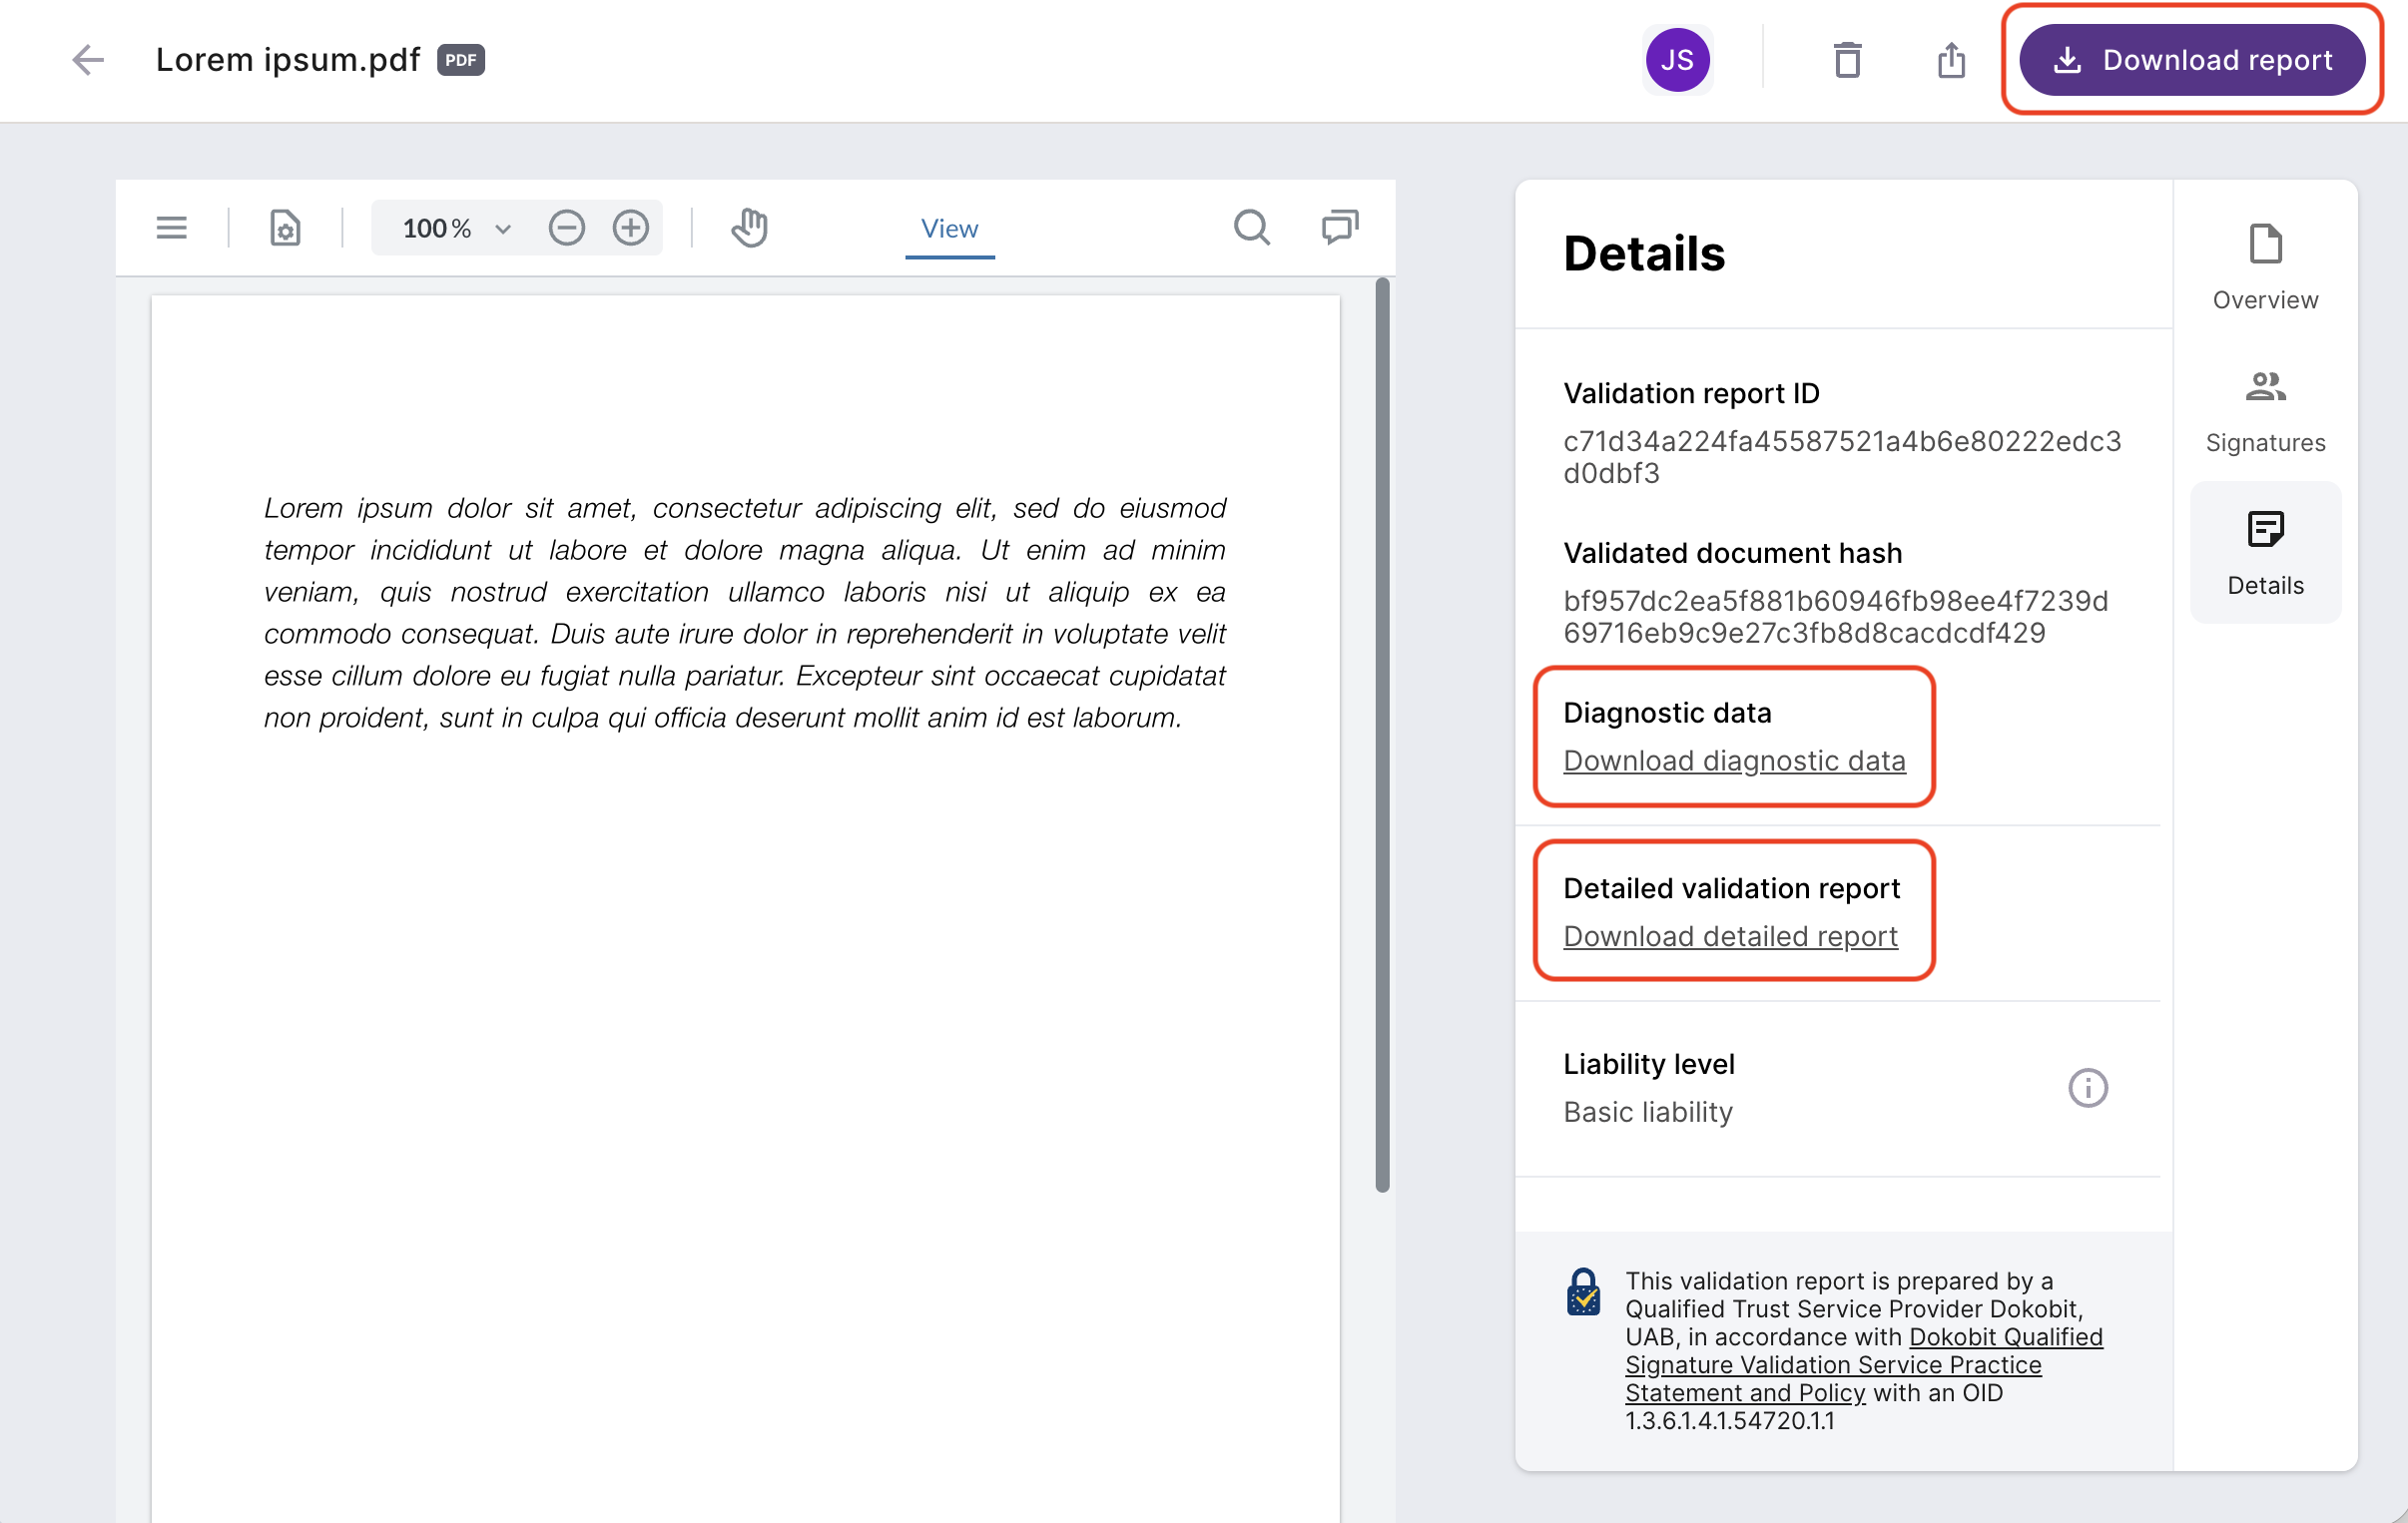Click the PDF file type badge

(460, 60)
